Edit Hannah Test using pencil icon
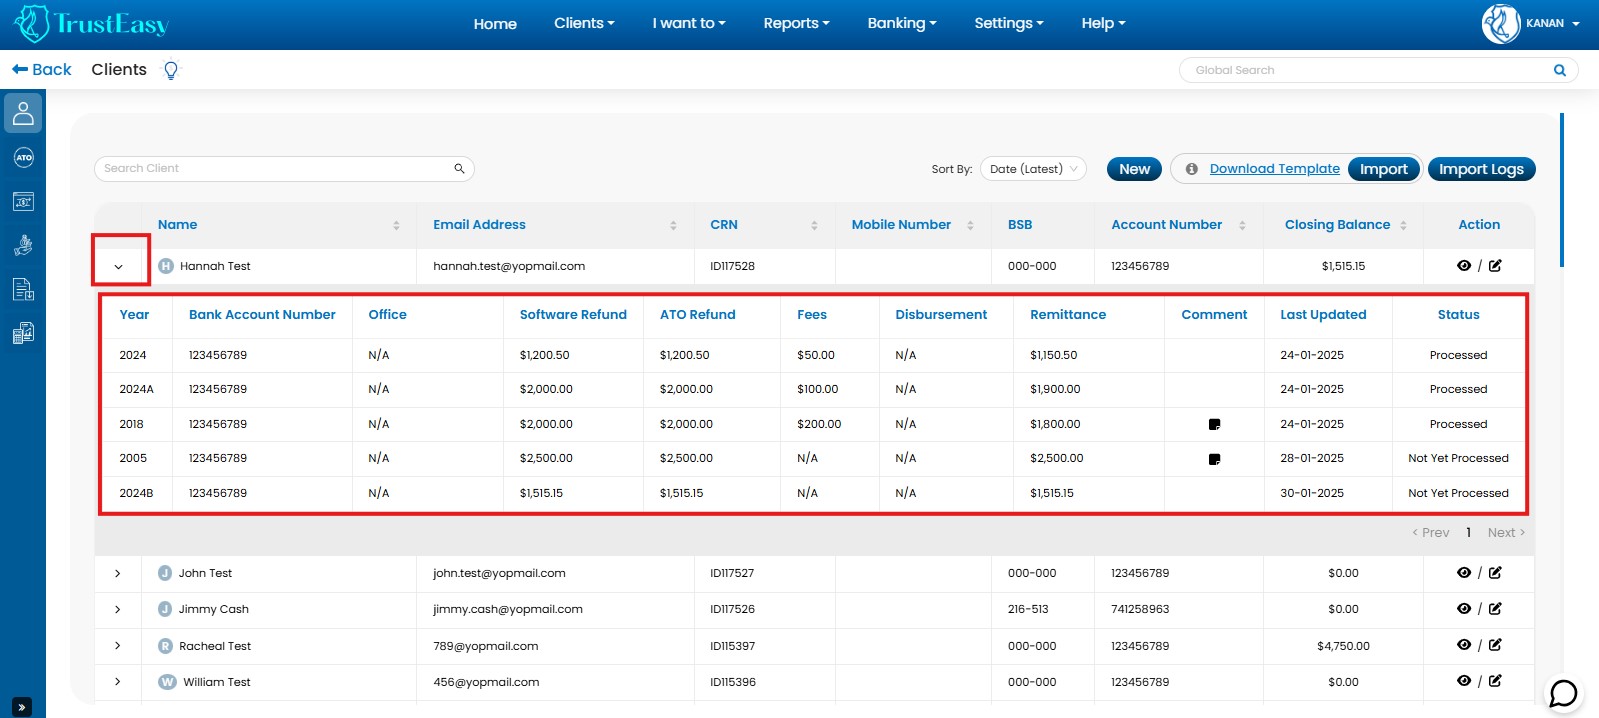The height and width of the screenshot is (718, 1599). [x=1495, y=266]
